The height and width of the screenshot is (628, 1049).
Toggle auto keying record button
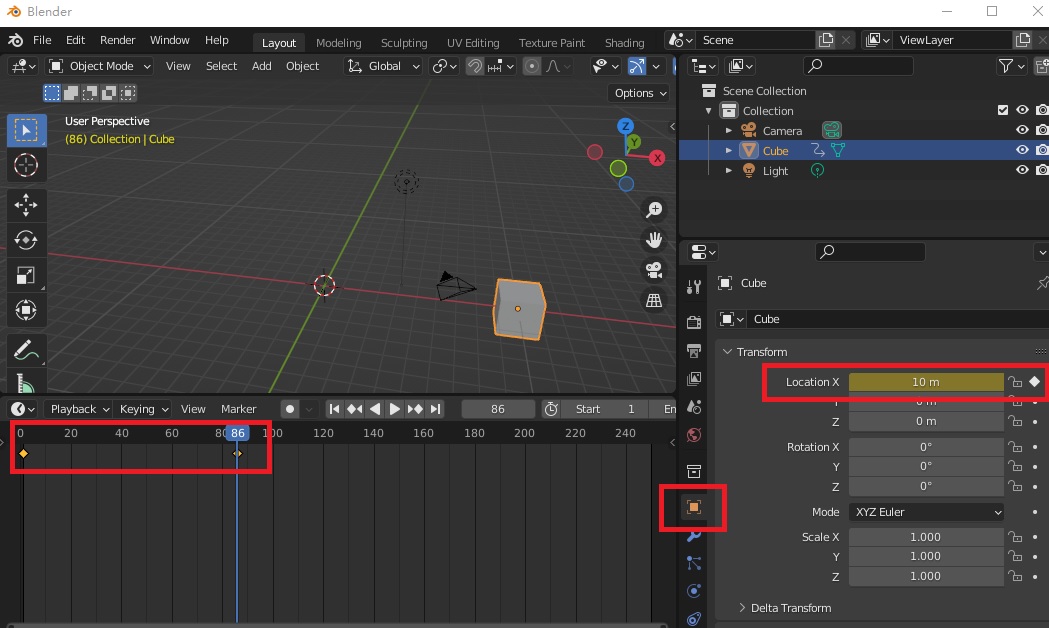point(290,409)
